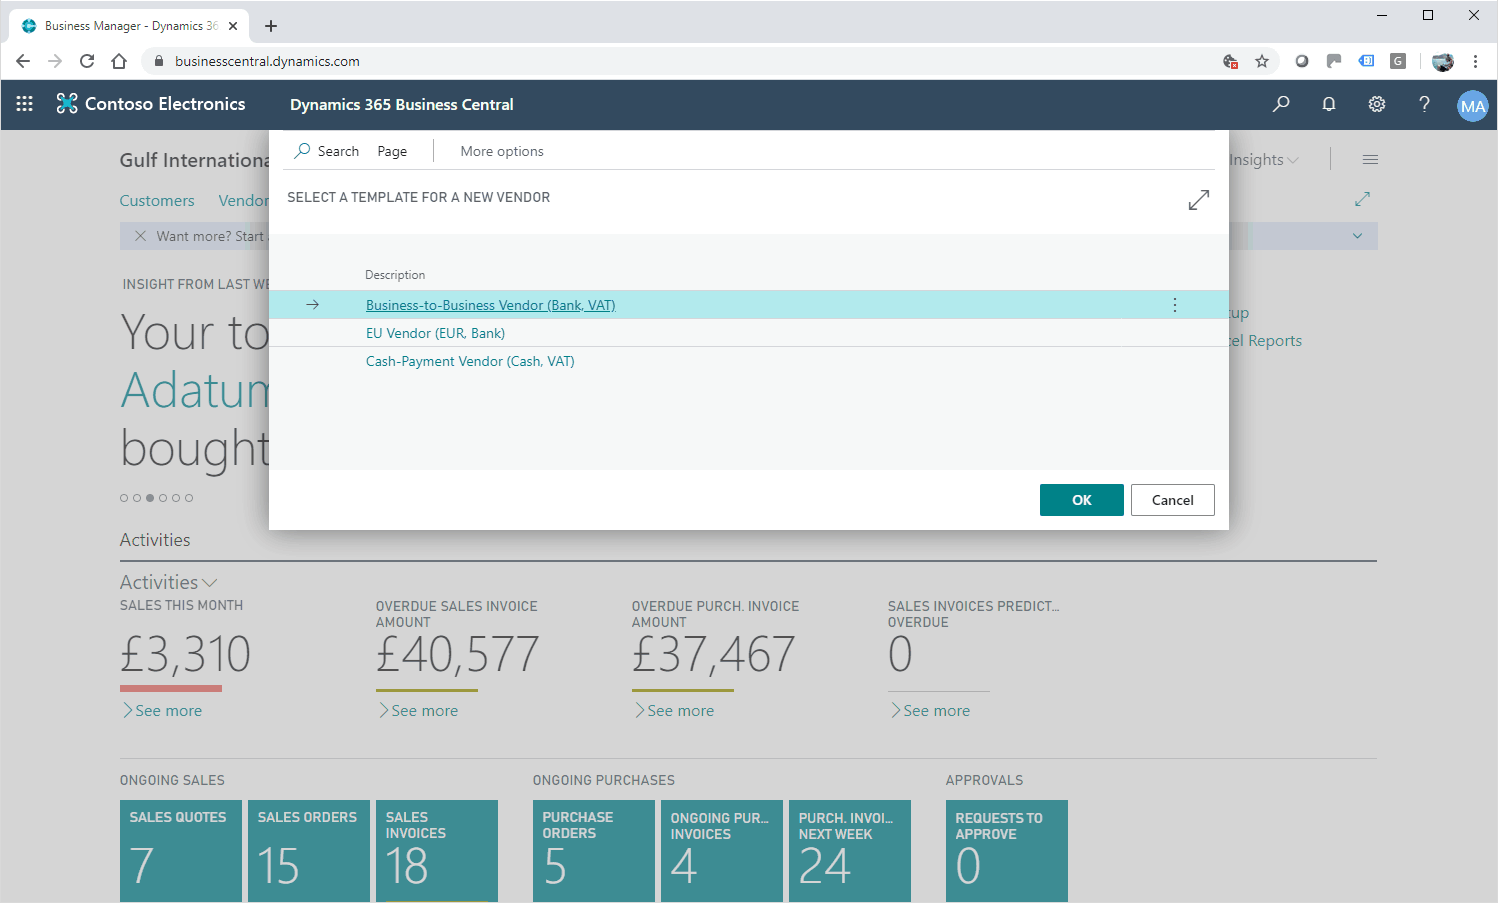Open the hamburger menu on role center
This screenshot has width=1498, height=903.
1370,160
